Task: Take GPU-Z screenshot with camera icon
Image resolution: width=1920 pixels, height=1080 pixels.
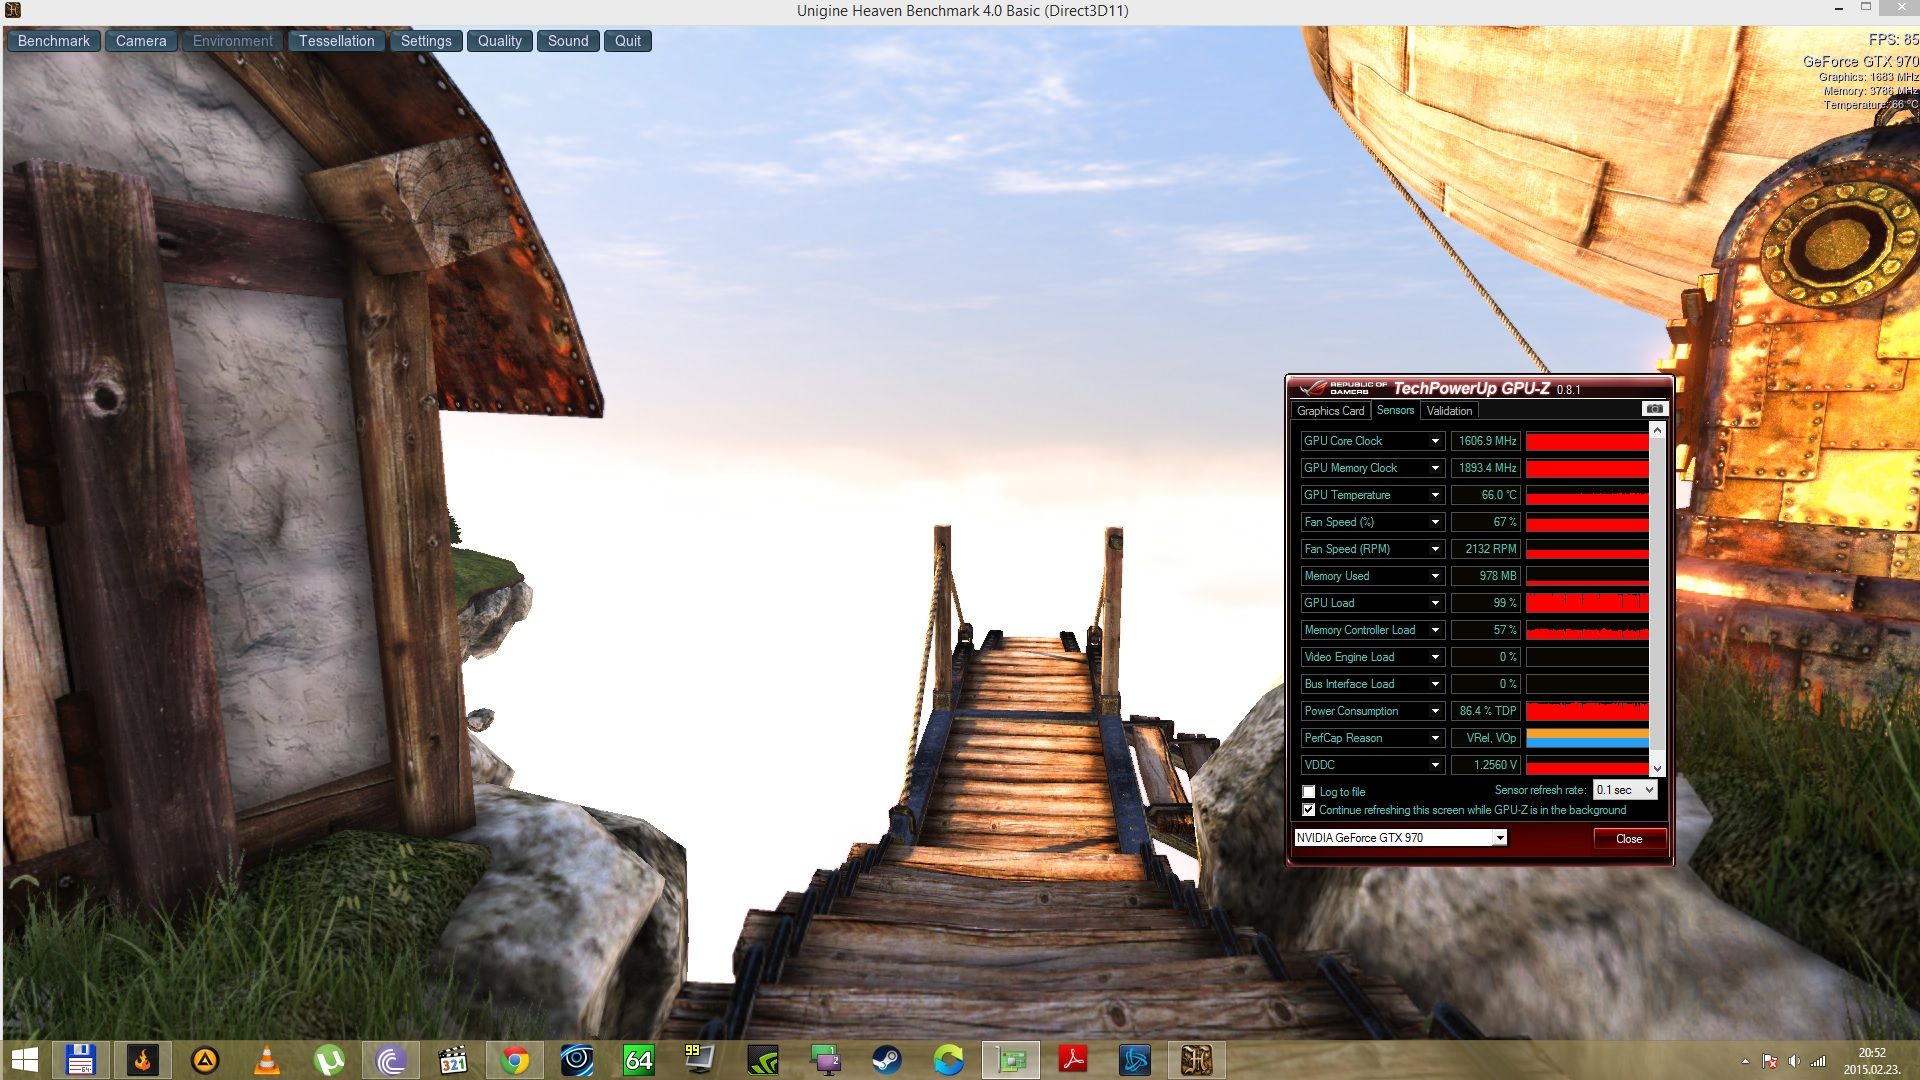Action: [1654, 409]
